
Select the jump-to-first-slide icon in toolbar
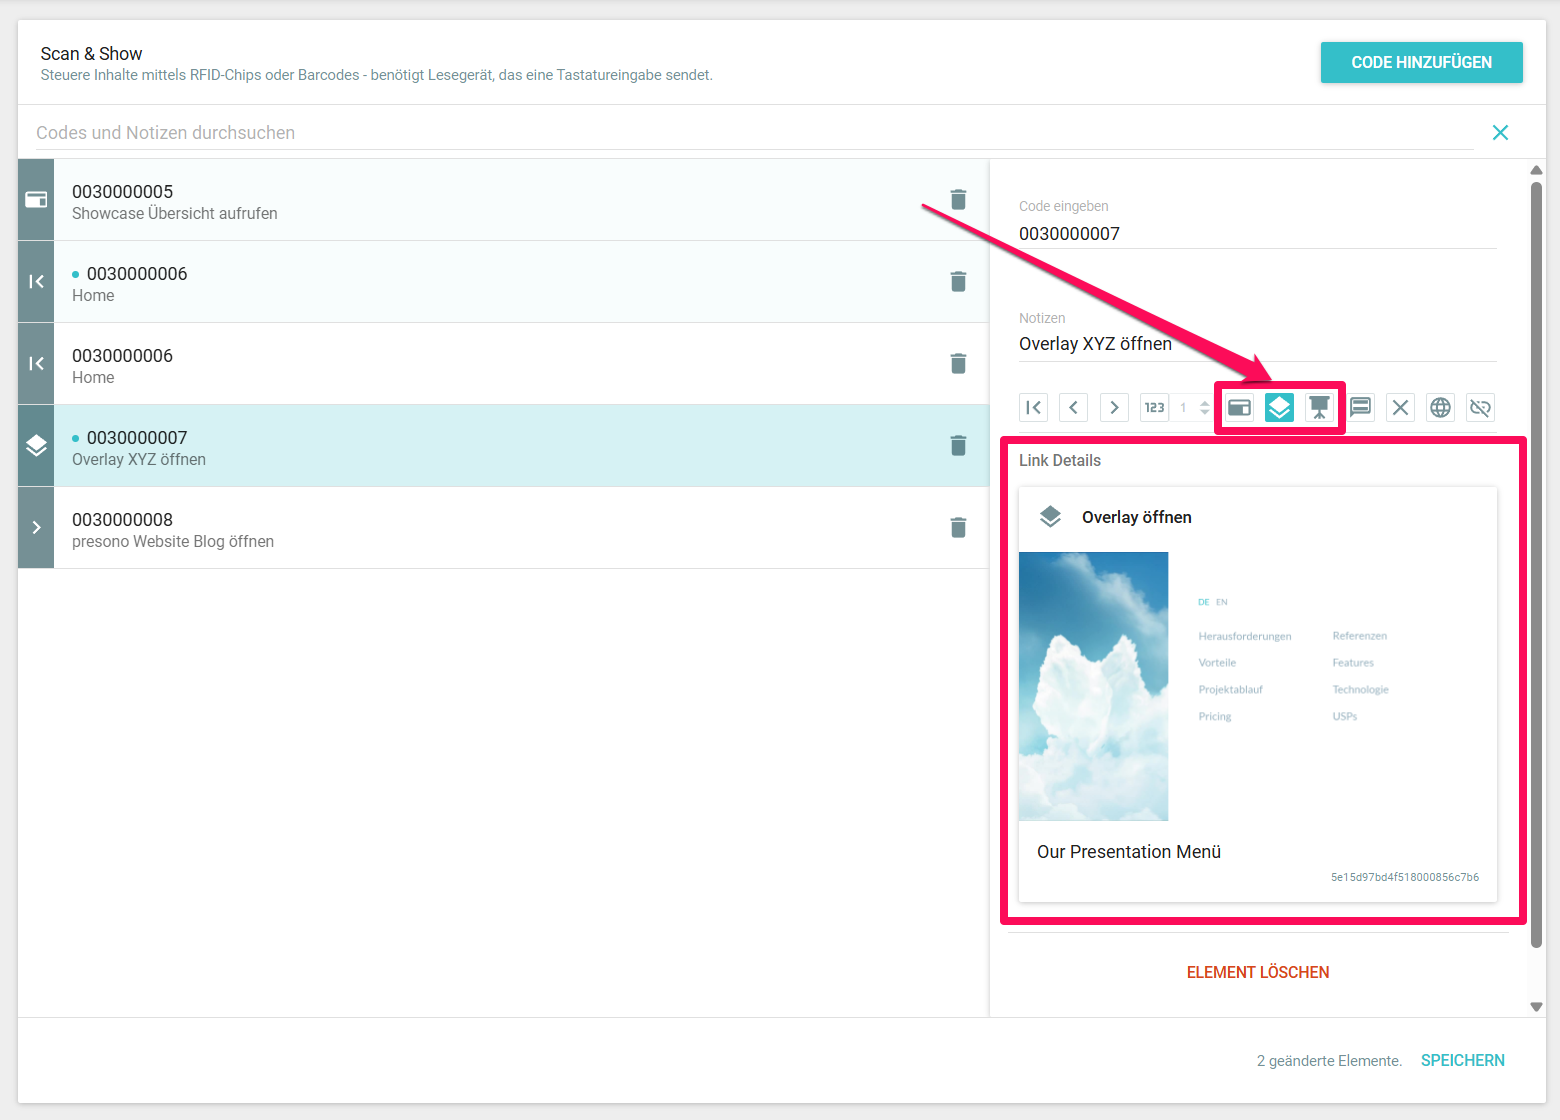pos(1033,407)
